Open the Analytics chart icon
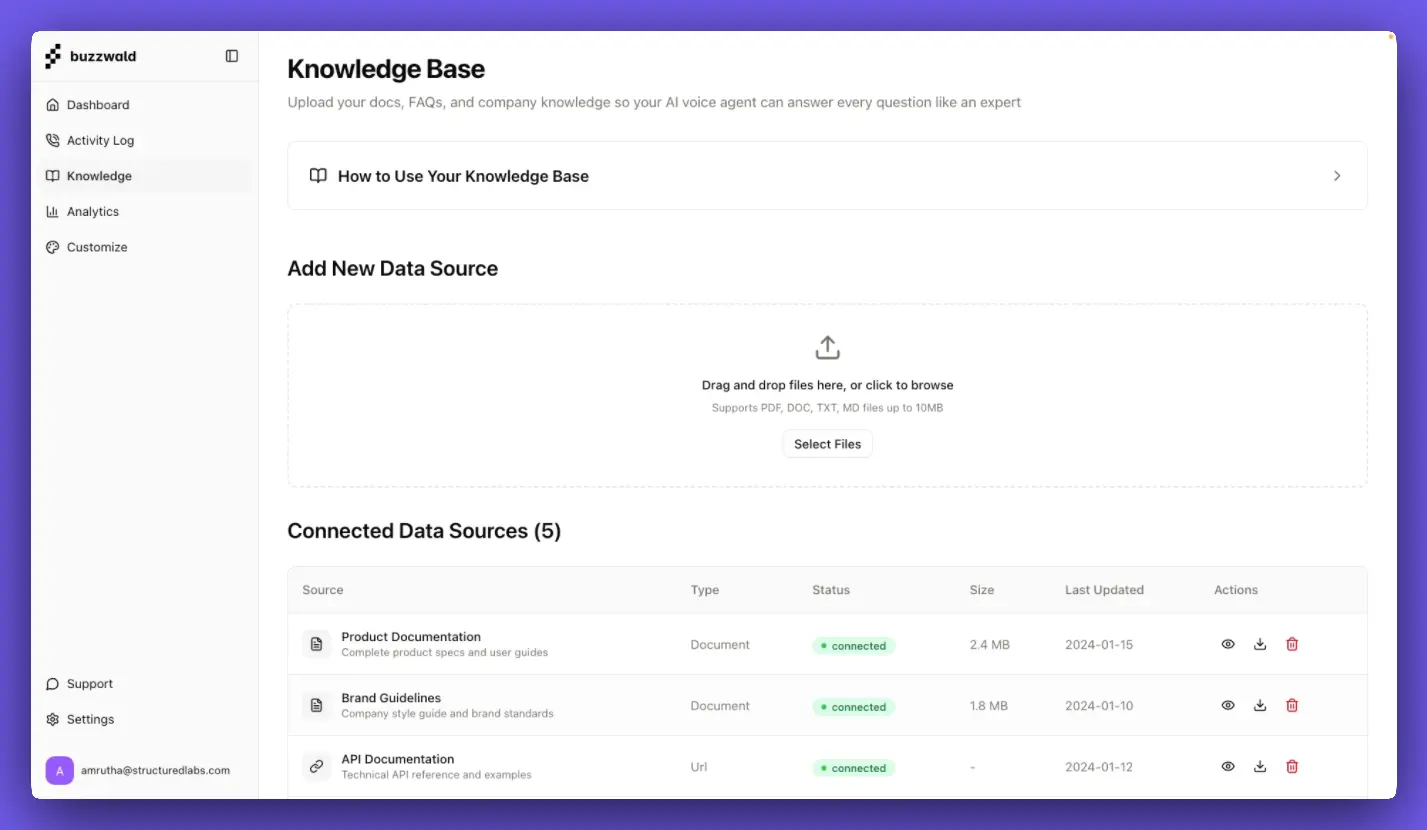Screen dimensions: 1427x830 pos(53,211)
